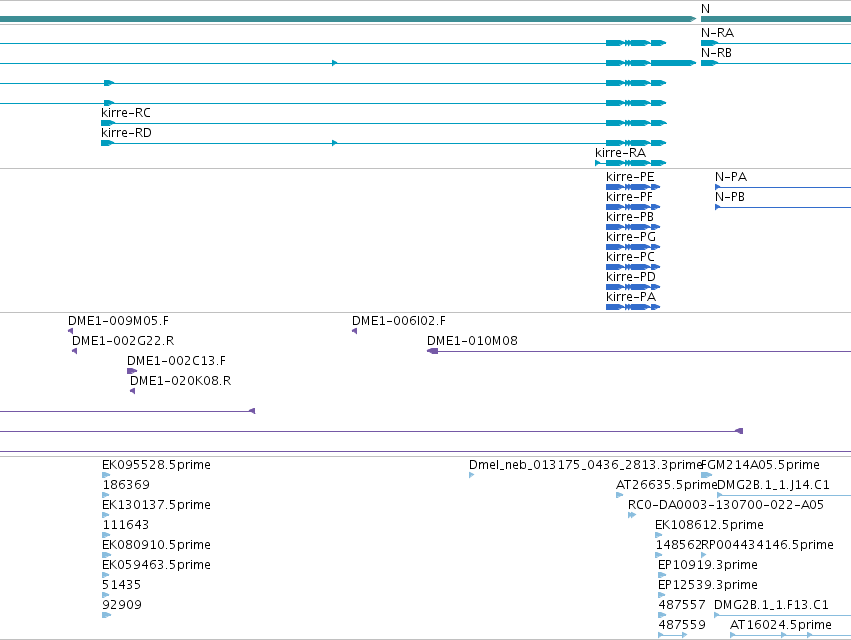Select the DME1-010M08 clone label
Viewport: 851px width, 640px height.
tap(472, 341)
